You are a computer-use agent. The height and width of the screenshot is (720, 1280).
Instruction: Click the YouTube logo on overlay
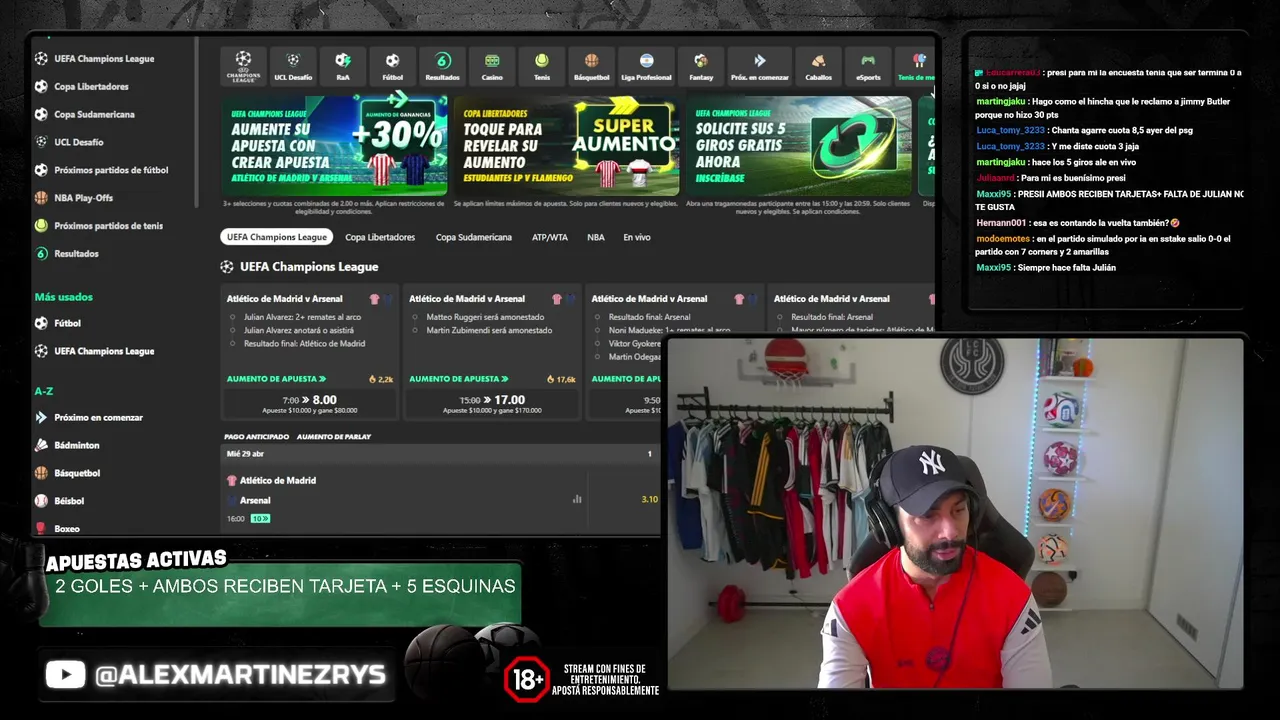pyautogui.click(x=65, y=675)
